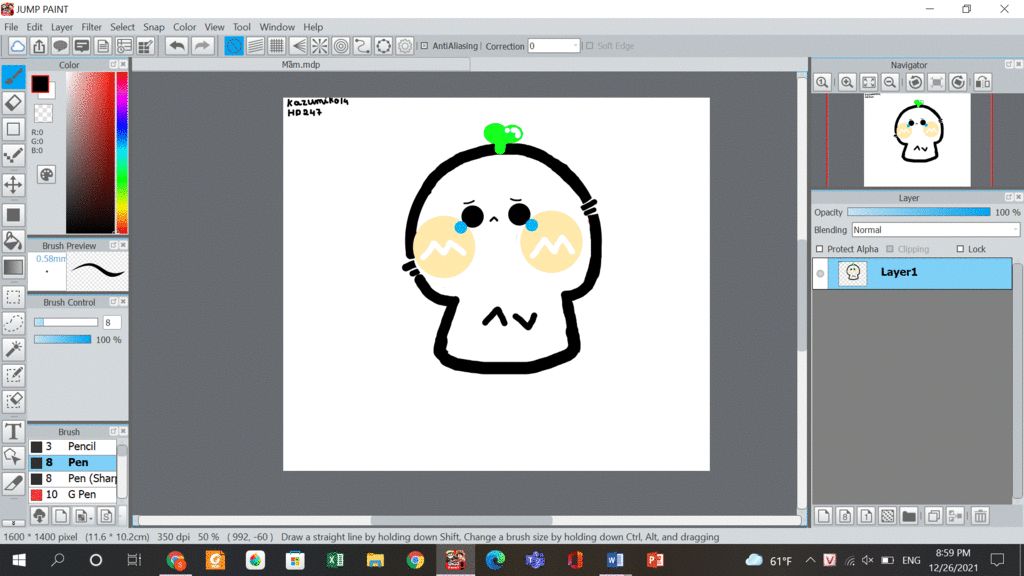Enable the parallel lines snap

[255, 46]
